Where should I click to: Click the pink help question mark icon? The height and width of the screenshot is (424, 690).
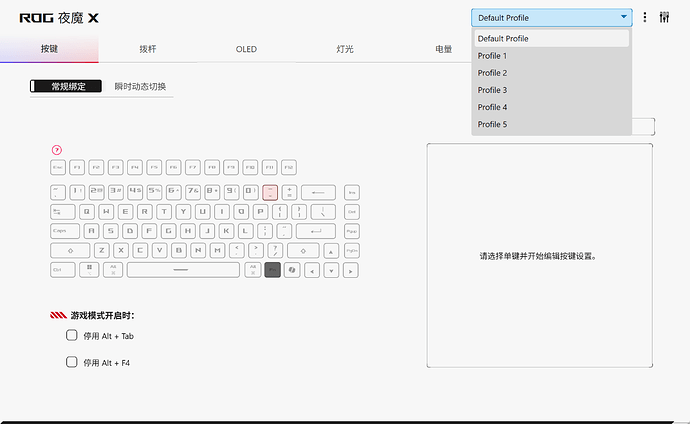click(57, 150)
